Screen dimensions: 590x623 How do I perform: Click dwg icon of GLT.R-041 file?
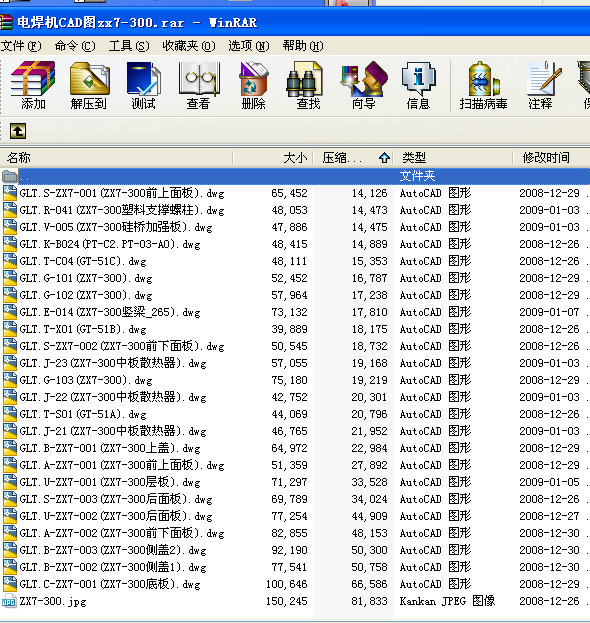click(10, 210)
